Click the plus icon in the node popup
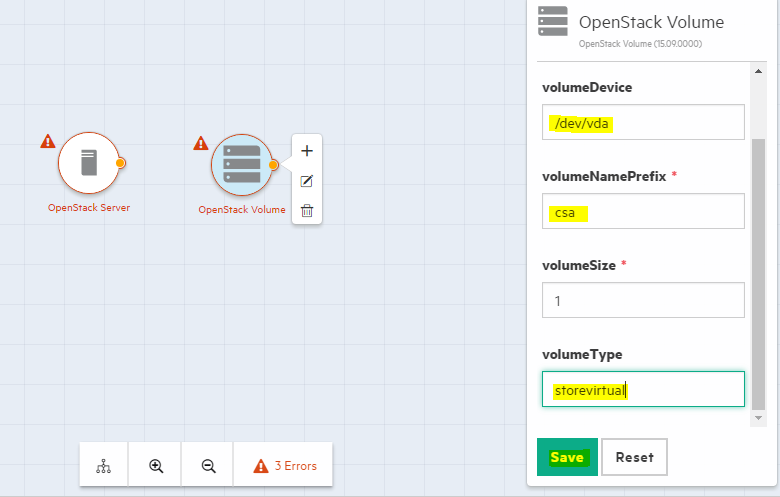Image resolution: width=780 pixels, height=497 pixels. coord(307,151)
